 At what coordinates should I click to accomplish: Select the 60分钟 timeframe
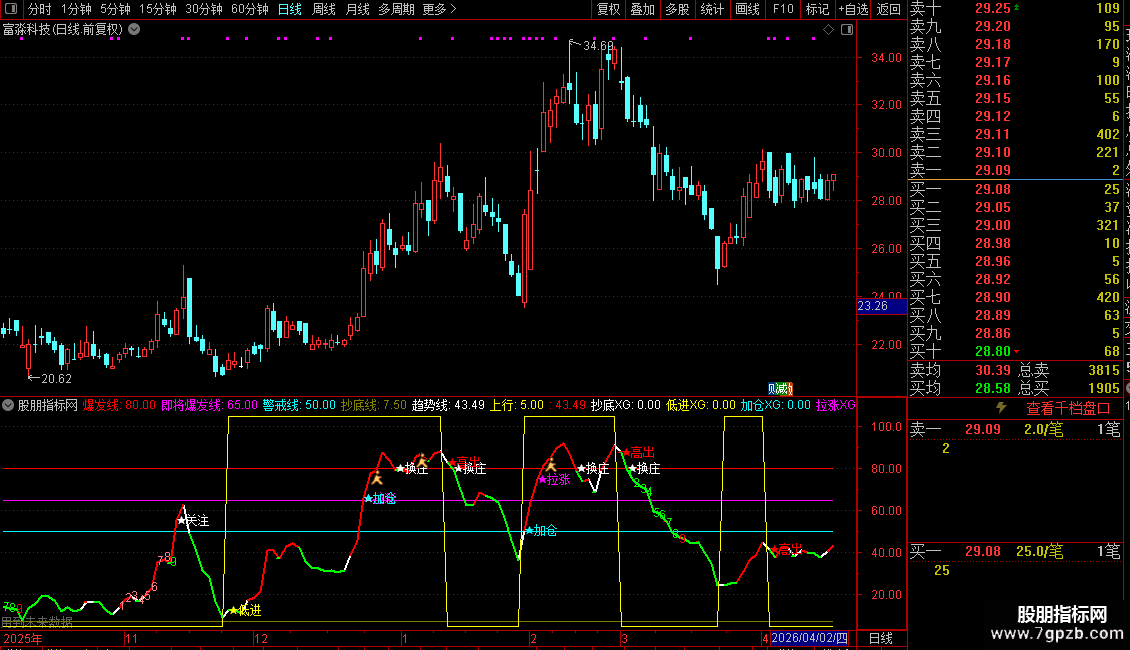[250, 10]
